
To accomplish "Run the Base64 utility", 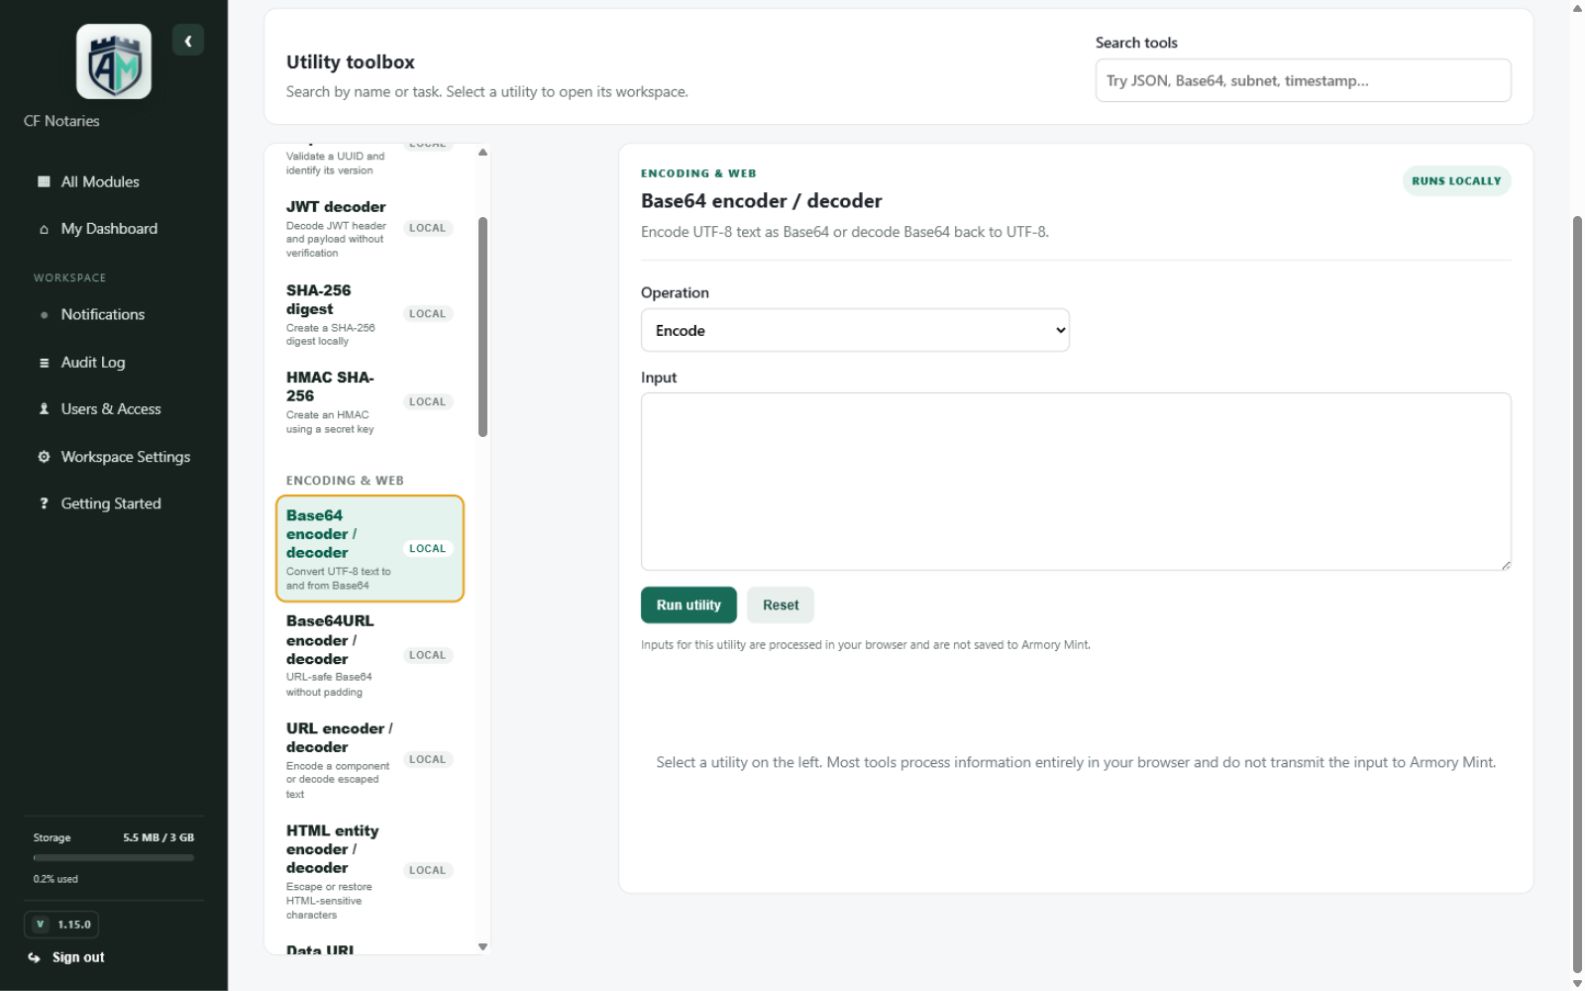I will [688, 606].
